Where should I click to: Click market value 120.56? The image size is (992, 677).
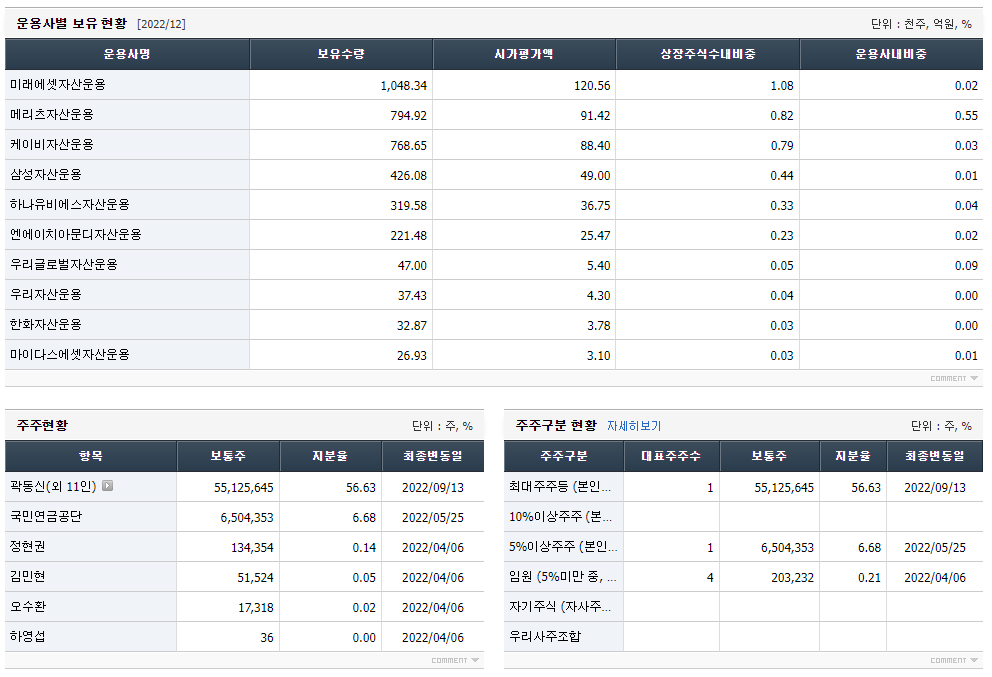[x=592, y=85]
